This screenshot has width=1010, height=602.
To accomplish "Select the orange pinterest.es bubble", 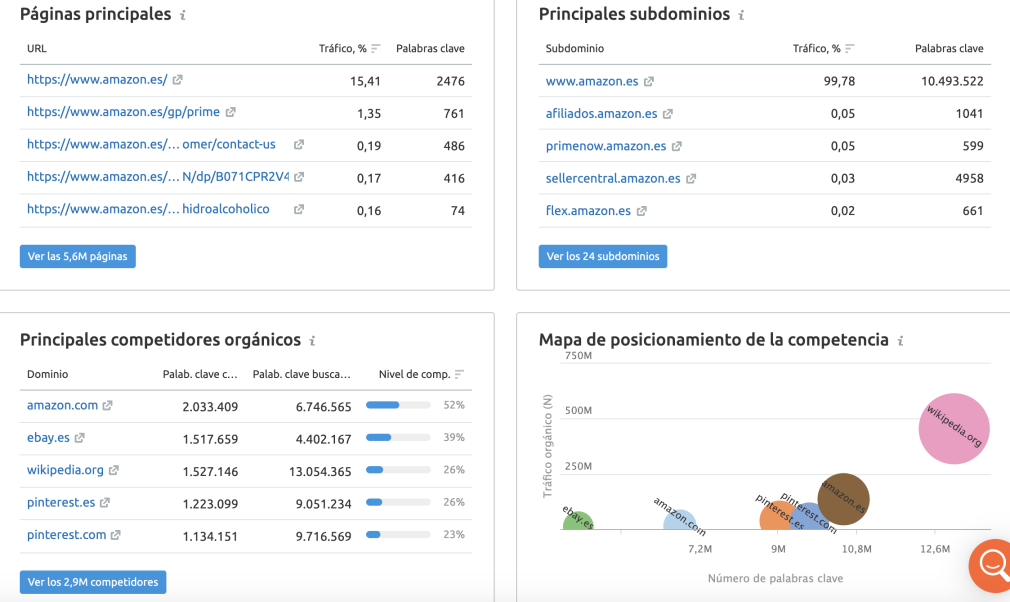I will click(x=775, y=517).
